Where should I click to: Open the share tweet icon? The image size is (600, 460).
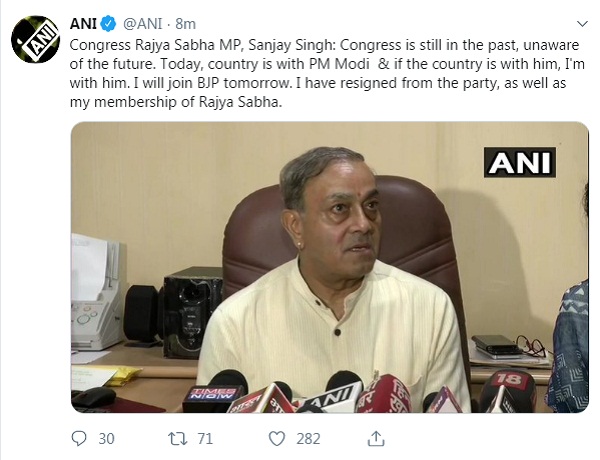[x=376, y=438]
